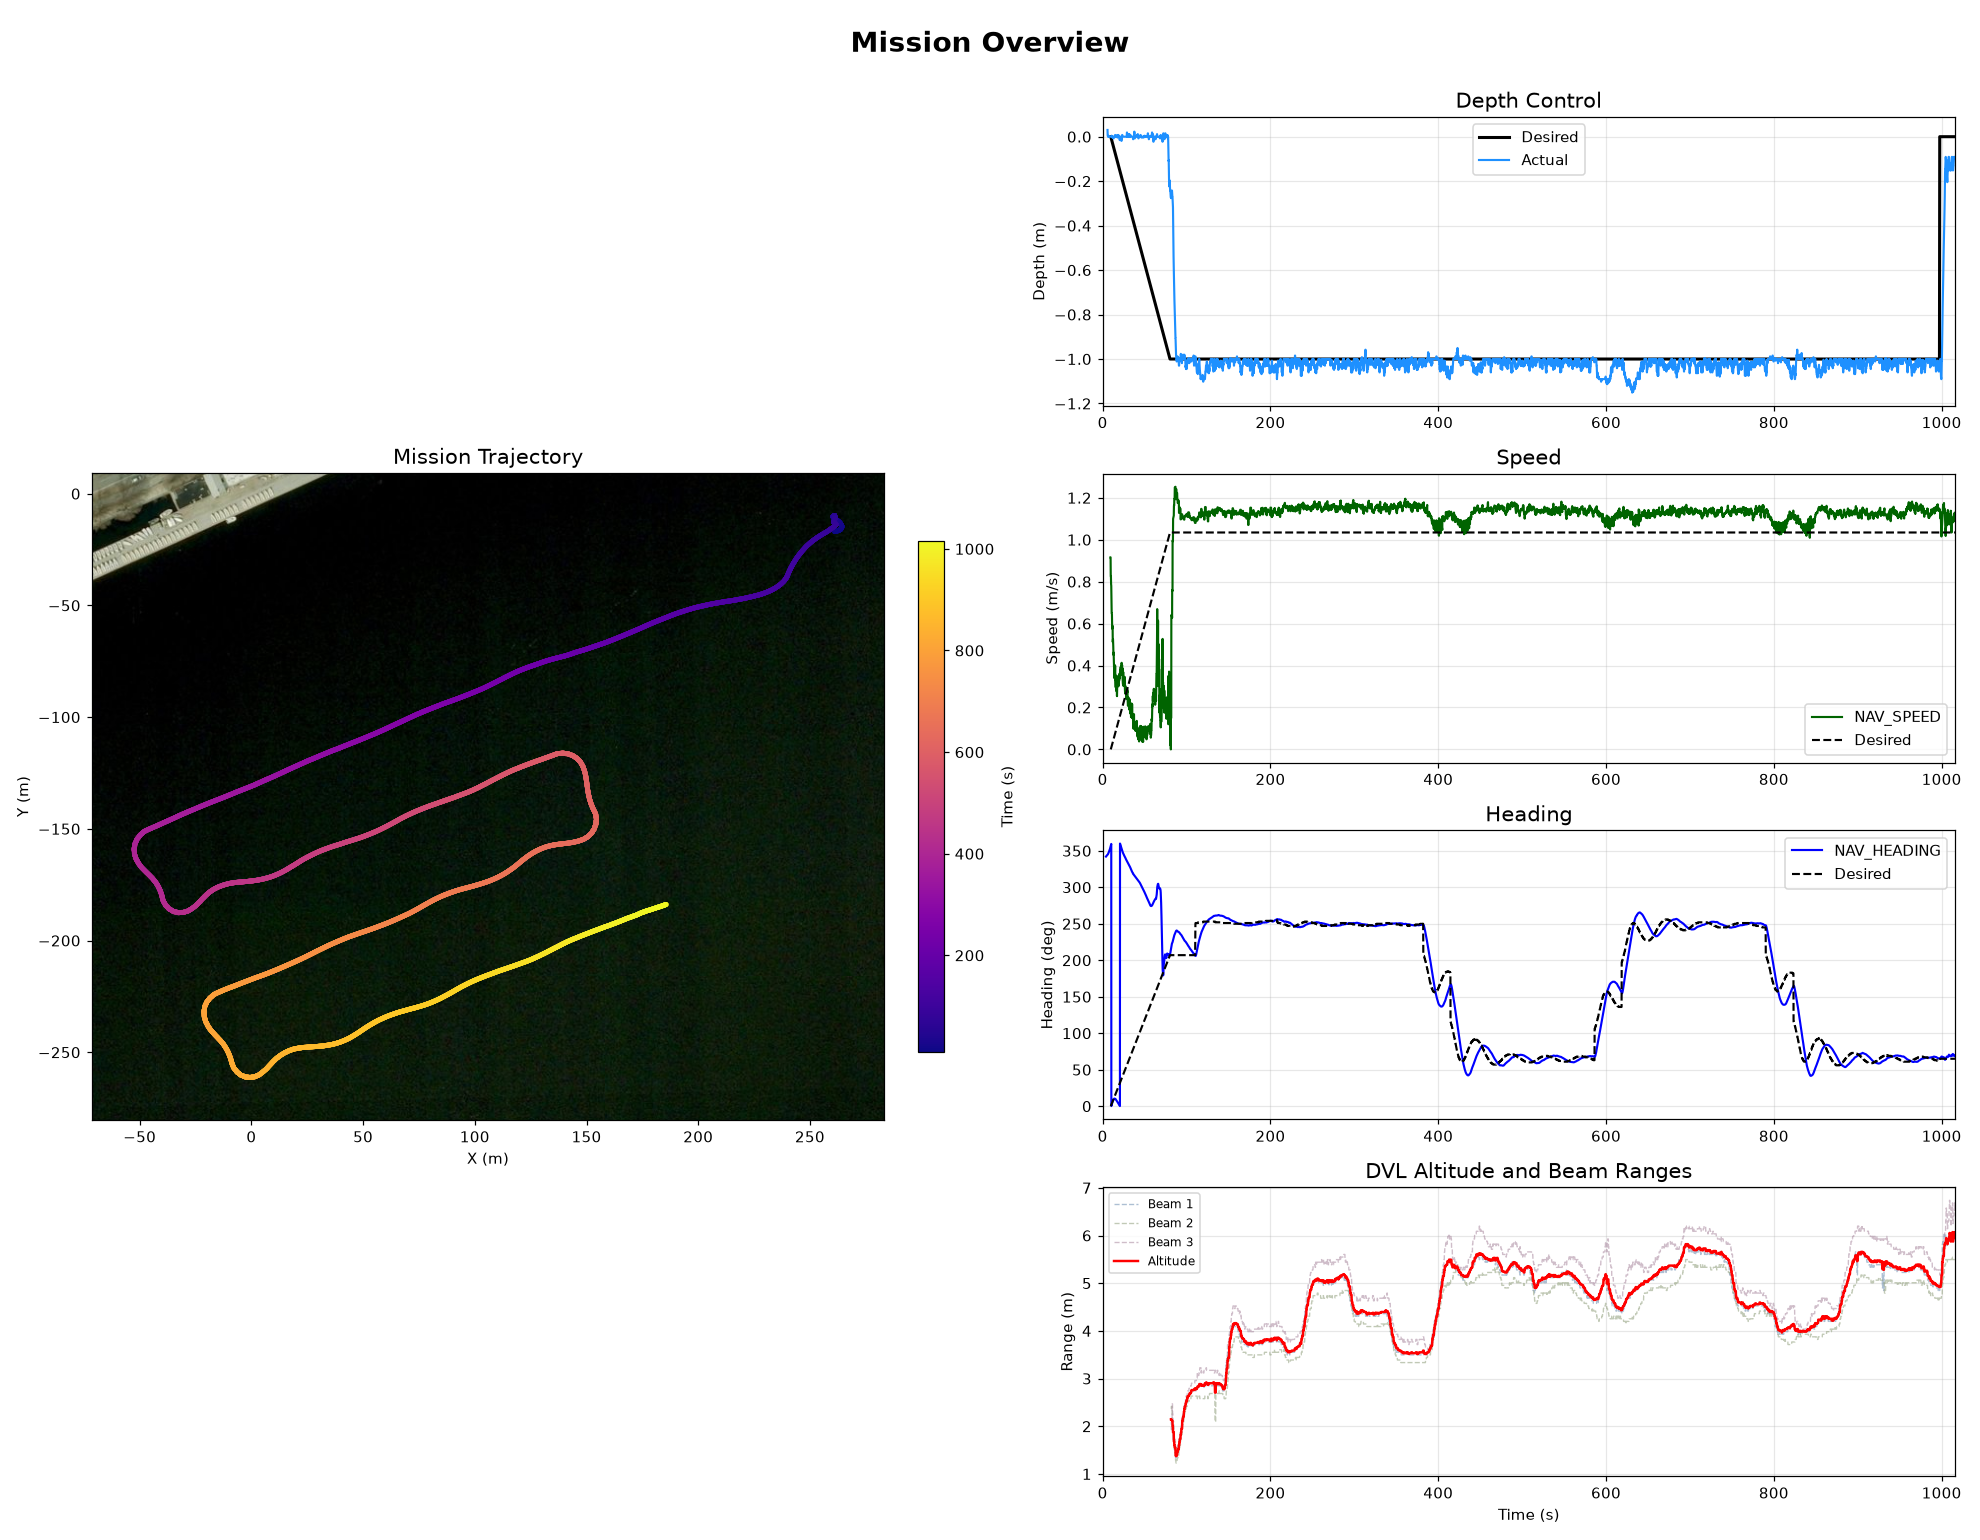Click the yellow end of the trajectory
This screenshot has width=1980, height=1540.
(x=664, y=905)
